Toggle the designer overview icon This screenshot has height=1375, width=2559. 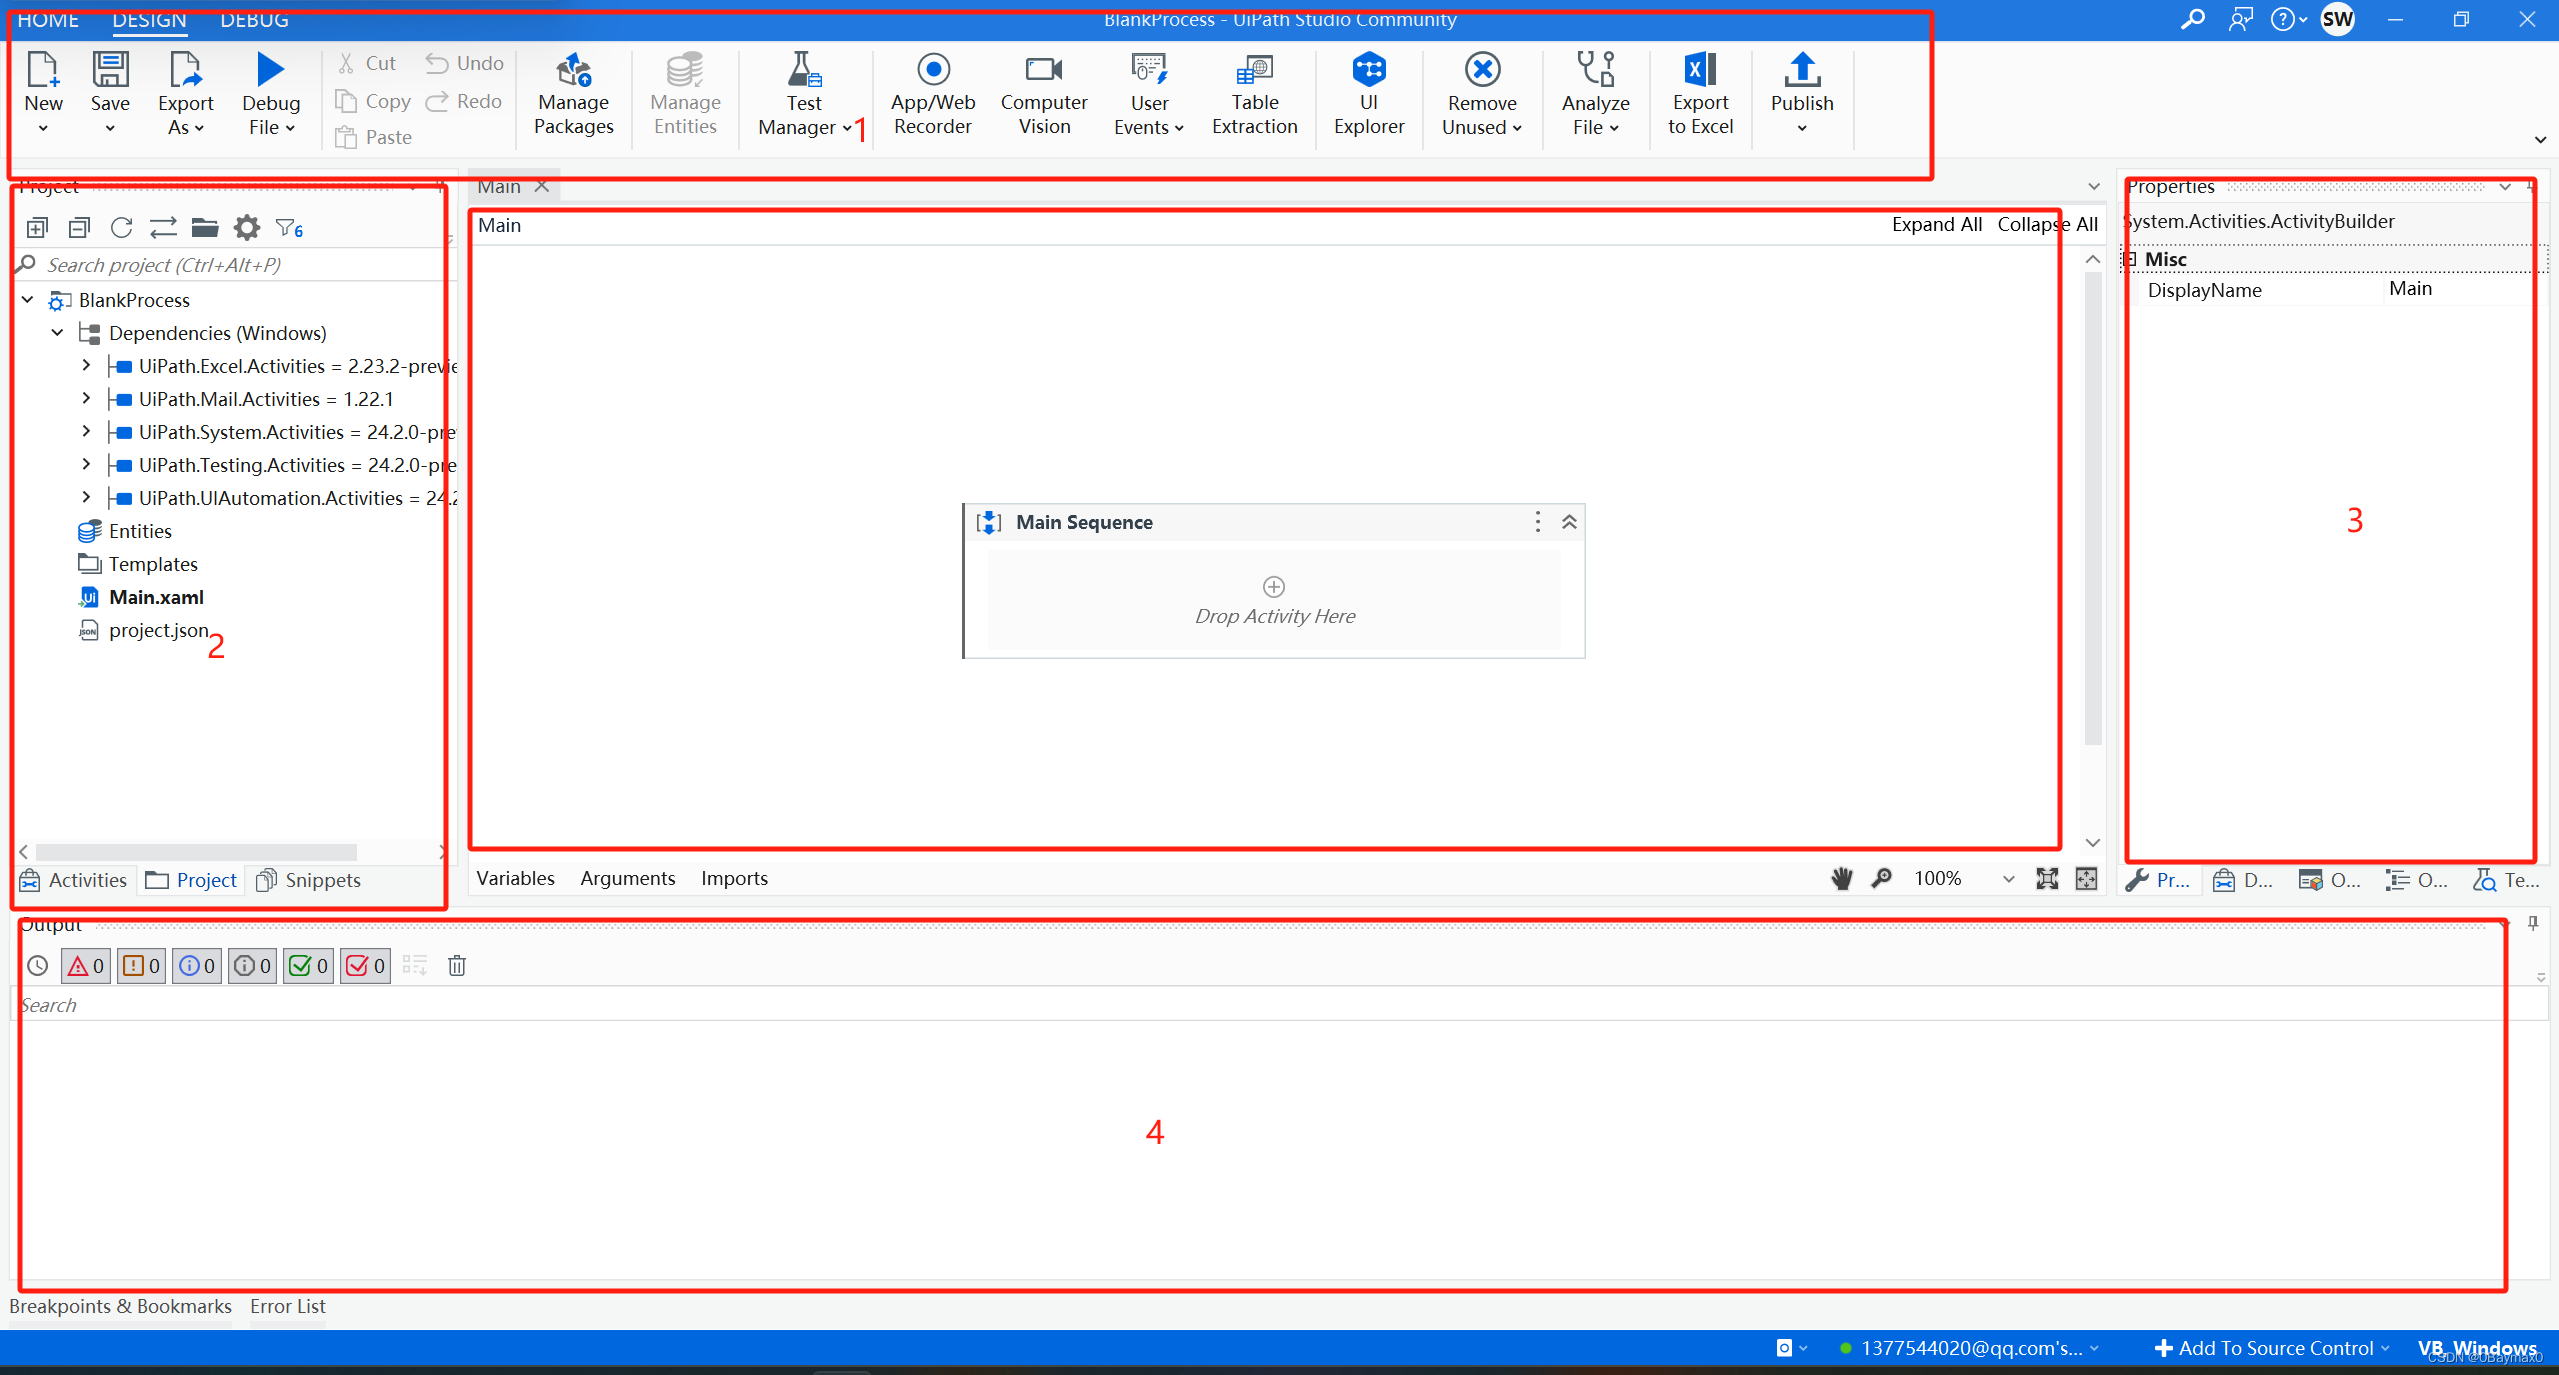coord(2087,878)
